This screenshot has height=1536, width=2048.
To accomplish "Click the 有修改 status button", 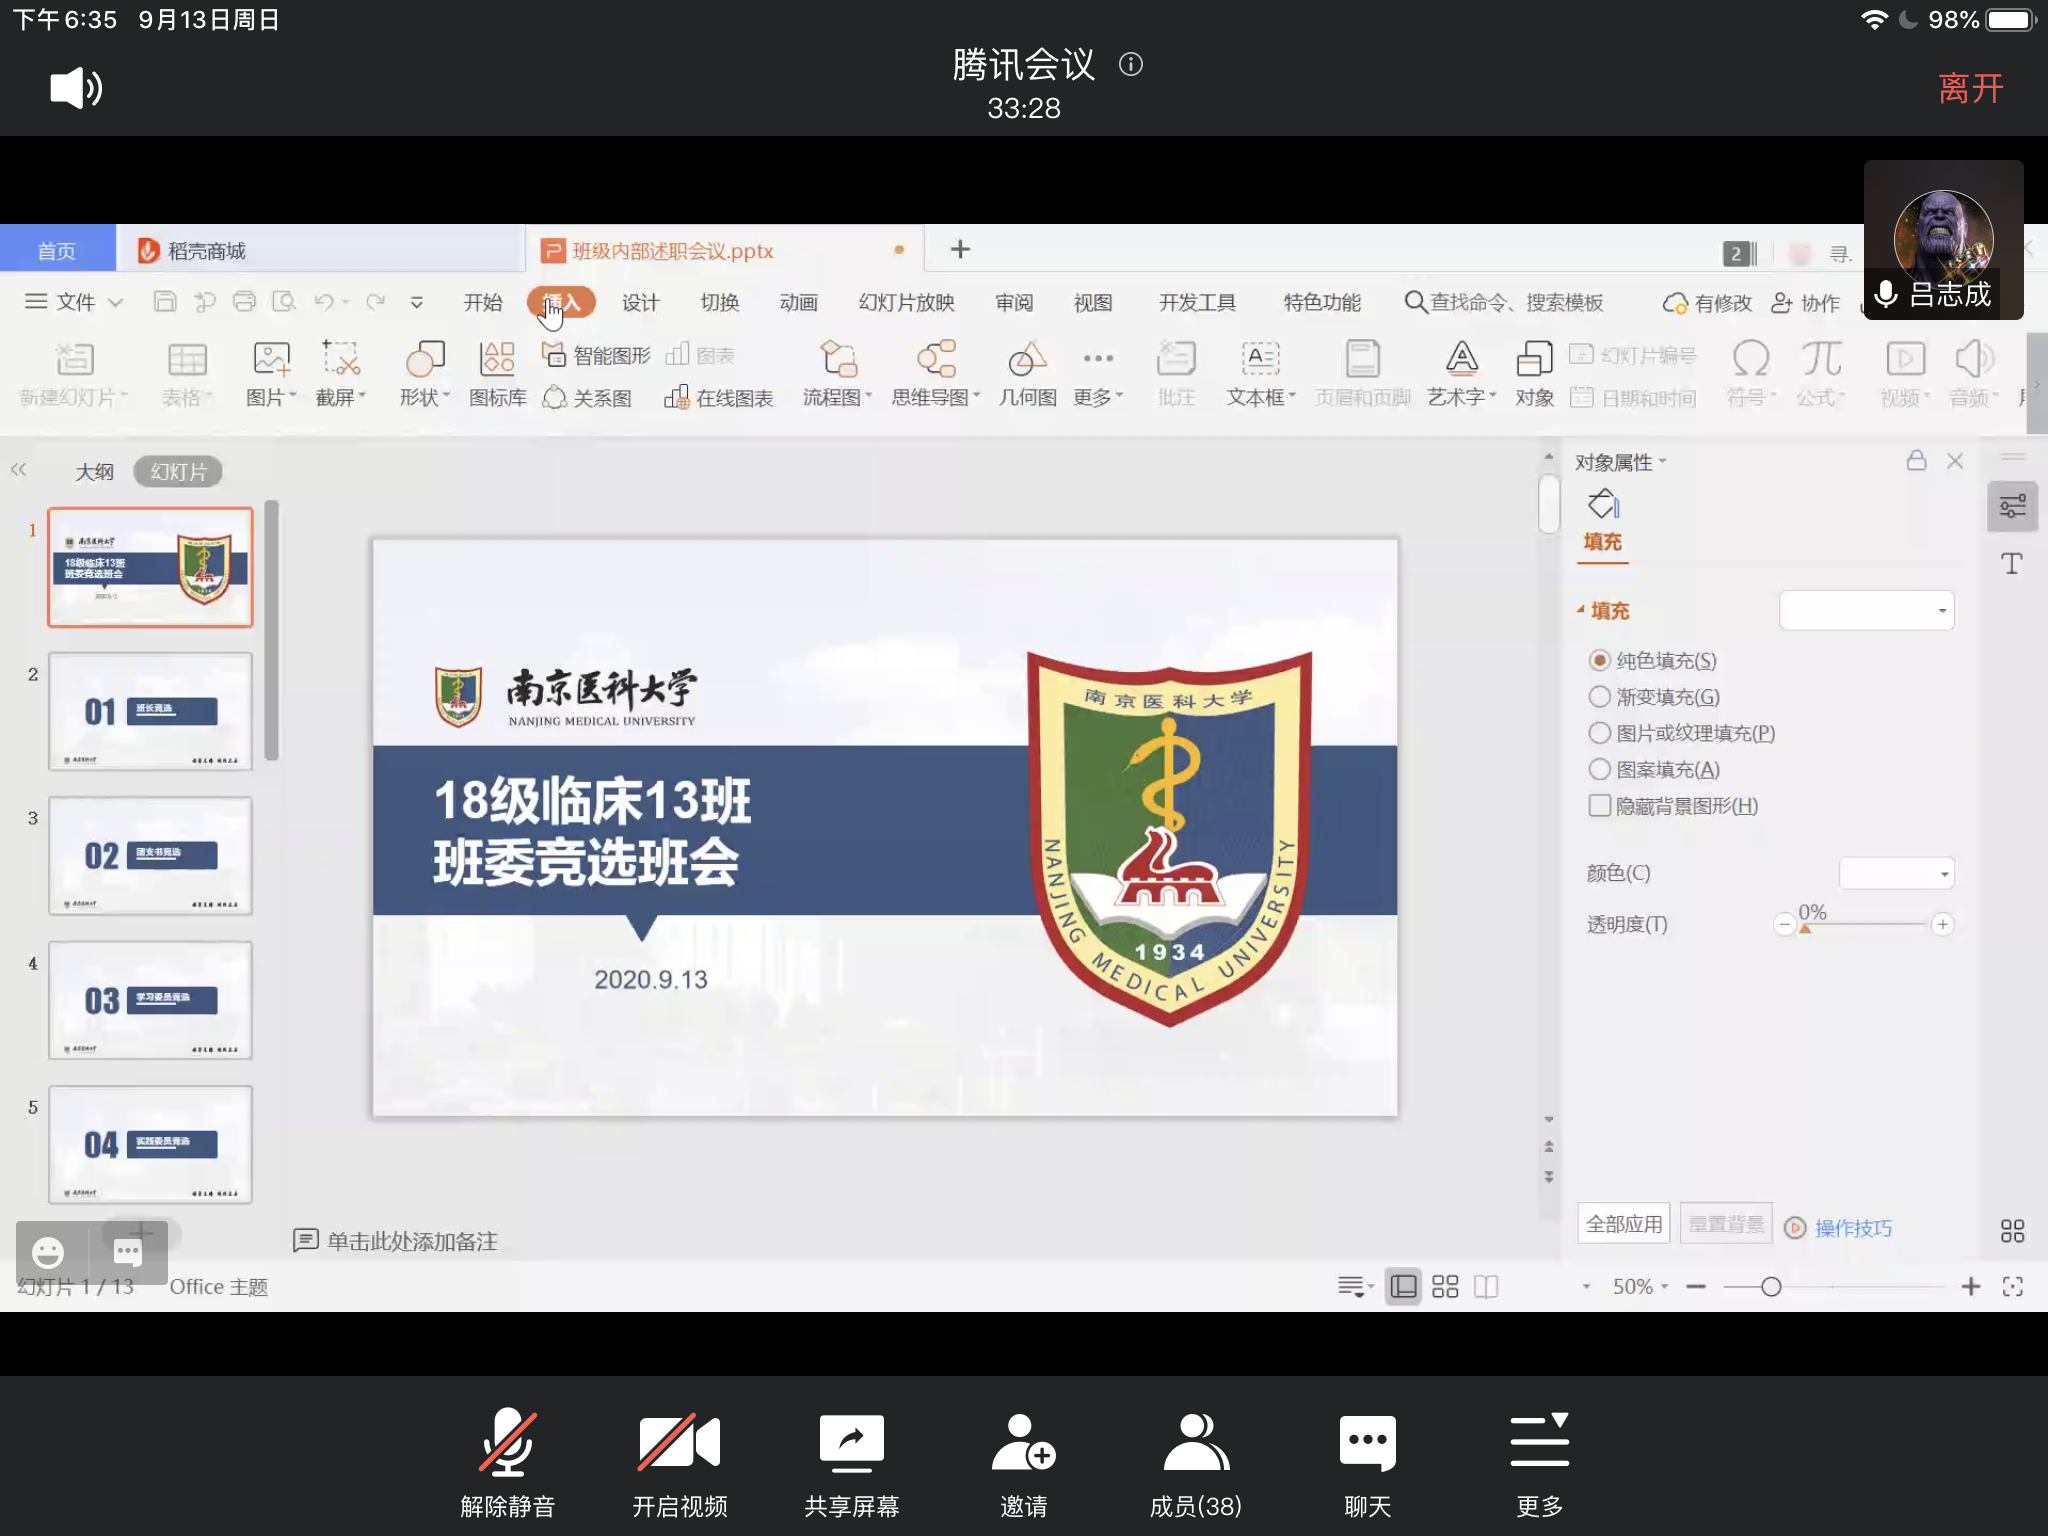I will click(1707, 303).
